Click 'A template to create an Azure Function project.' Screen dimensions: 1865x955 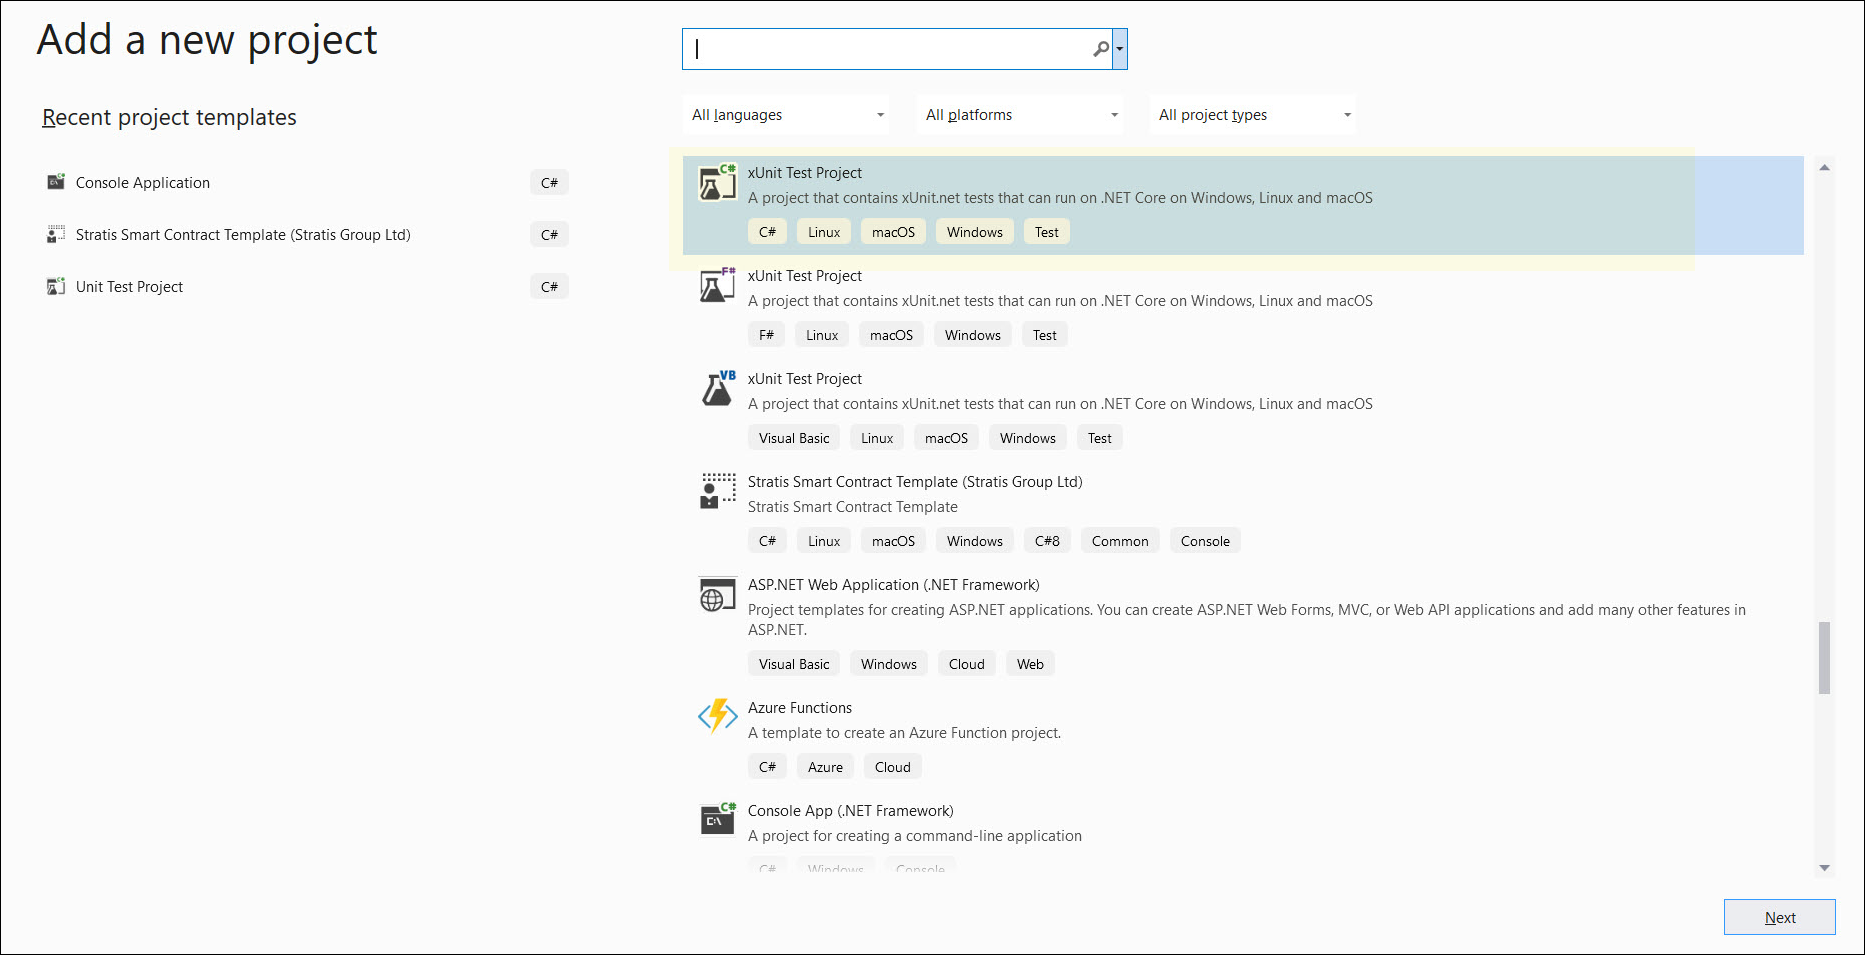coord(905,733)
